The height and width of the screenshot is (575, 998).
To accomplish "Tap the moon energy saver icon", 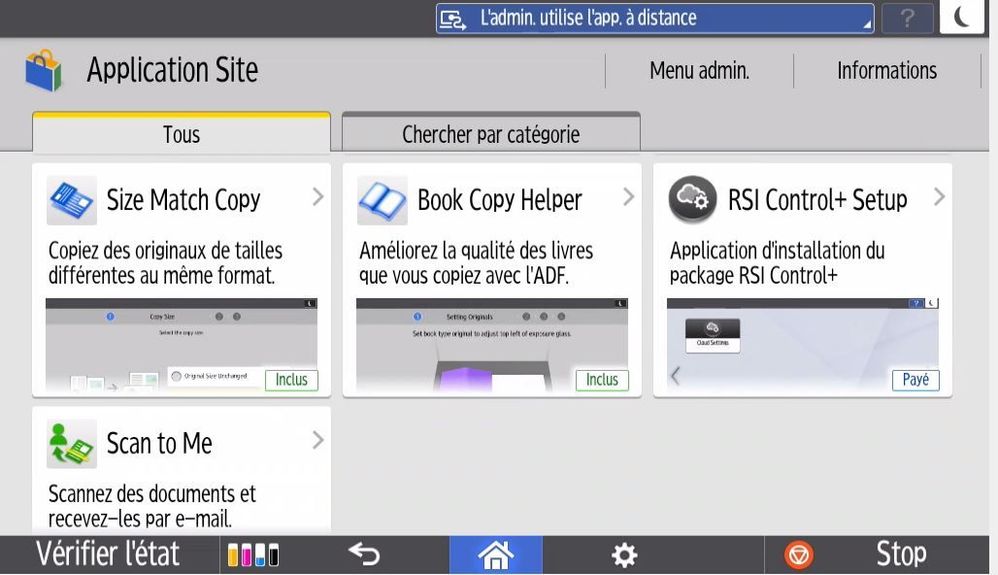I will [962, 17].
